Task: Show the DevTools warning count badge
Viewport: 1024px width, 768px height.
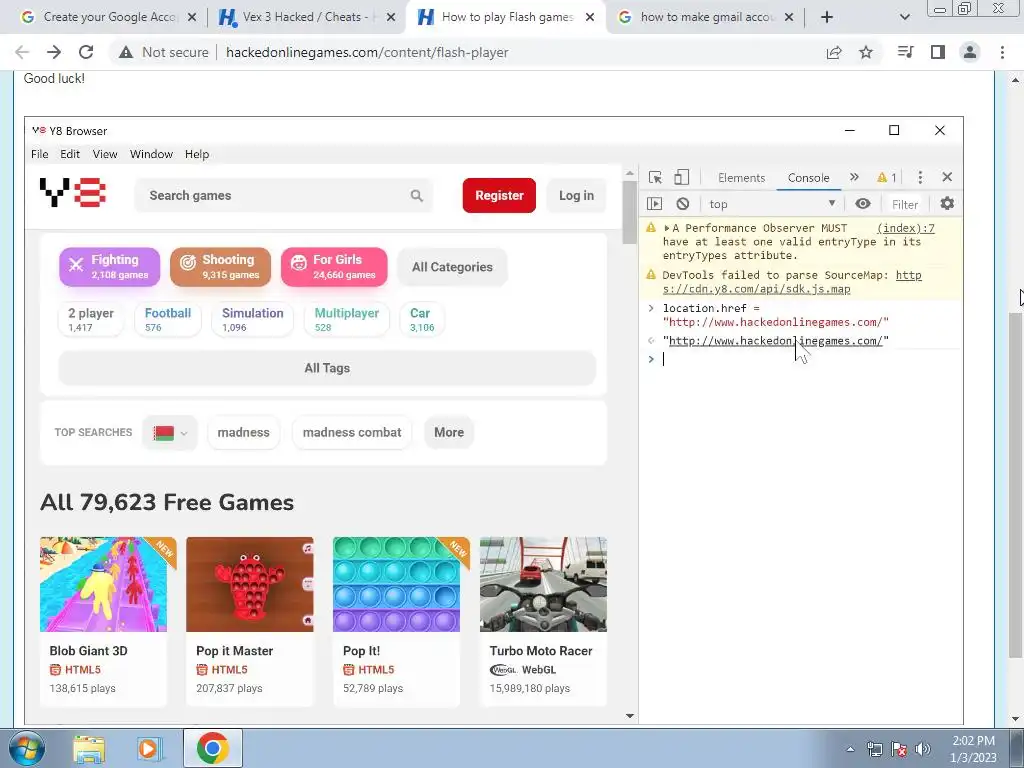Action: point(887,178)
